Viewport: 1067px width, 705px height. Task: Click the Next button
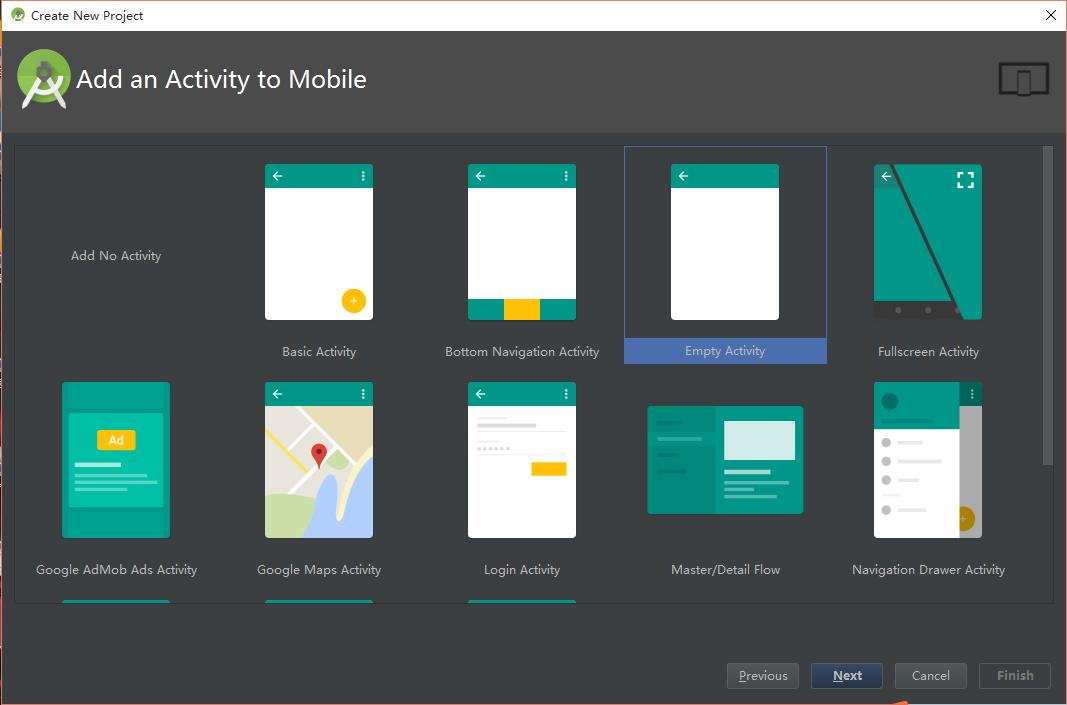click(x=846, y=676)
